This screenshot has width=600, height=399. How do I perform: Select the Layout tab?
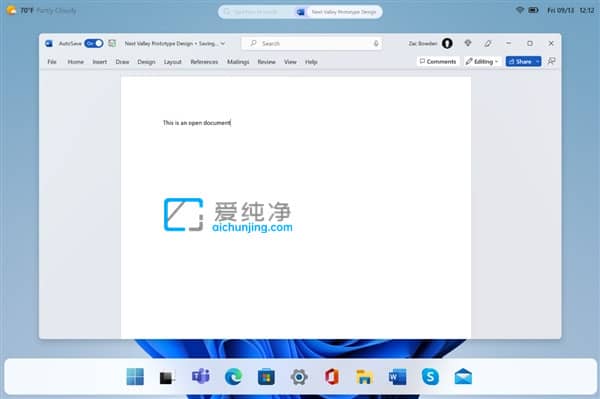173,62
